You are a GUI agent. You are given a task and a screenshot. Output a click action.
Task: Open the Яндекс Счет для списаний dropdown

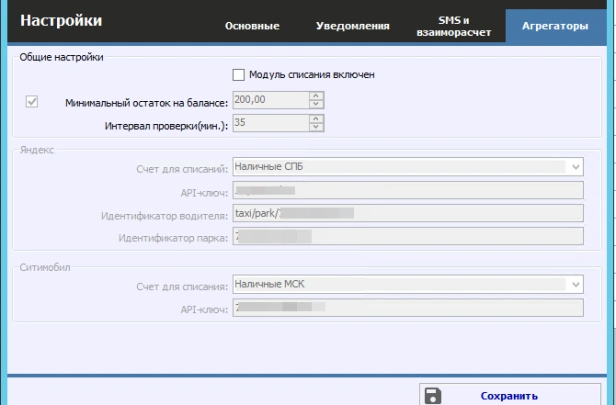coord(576,167)
